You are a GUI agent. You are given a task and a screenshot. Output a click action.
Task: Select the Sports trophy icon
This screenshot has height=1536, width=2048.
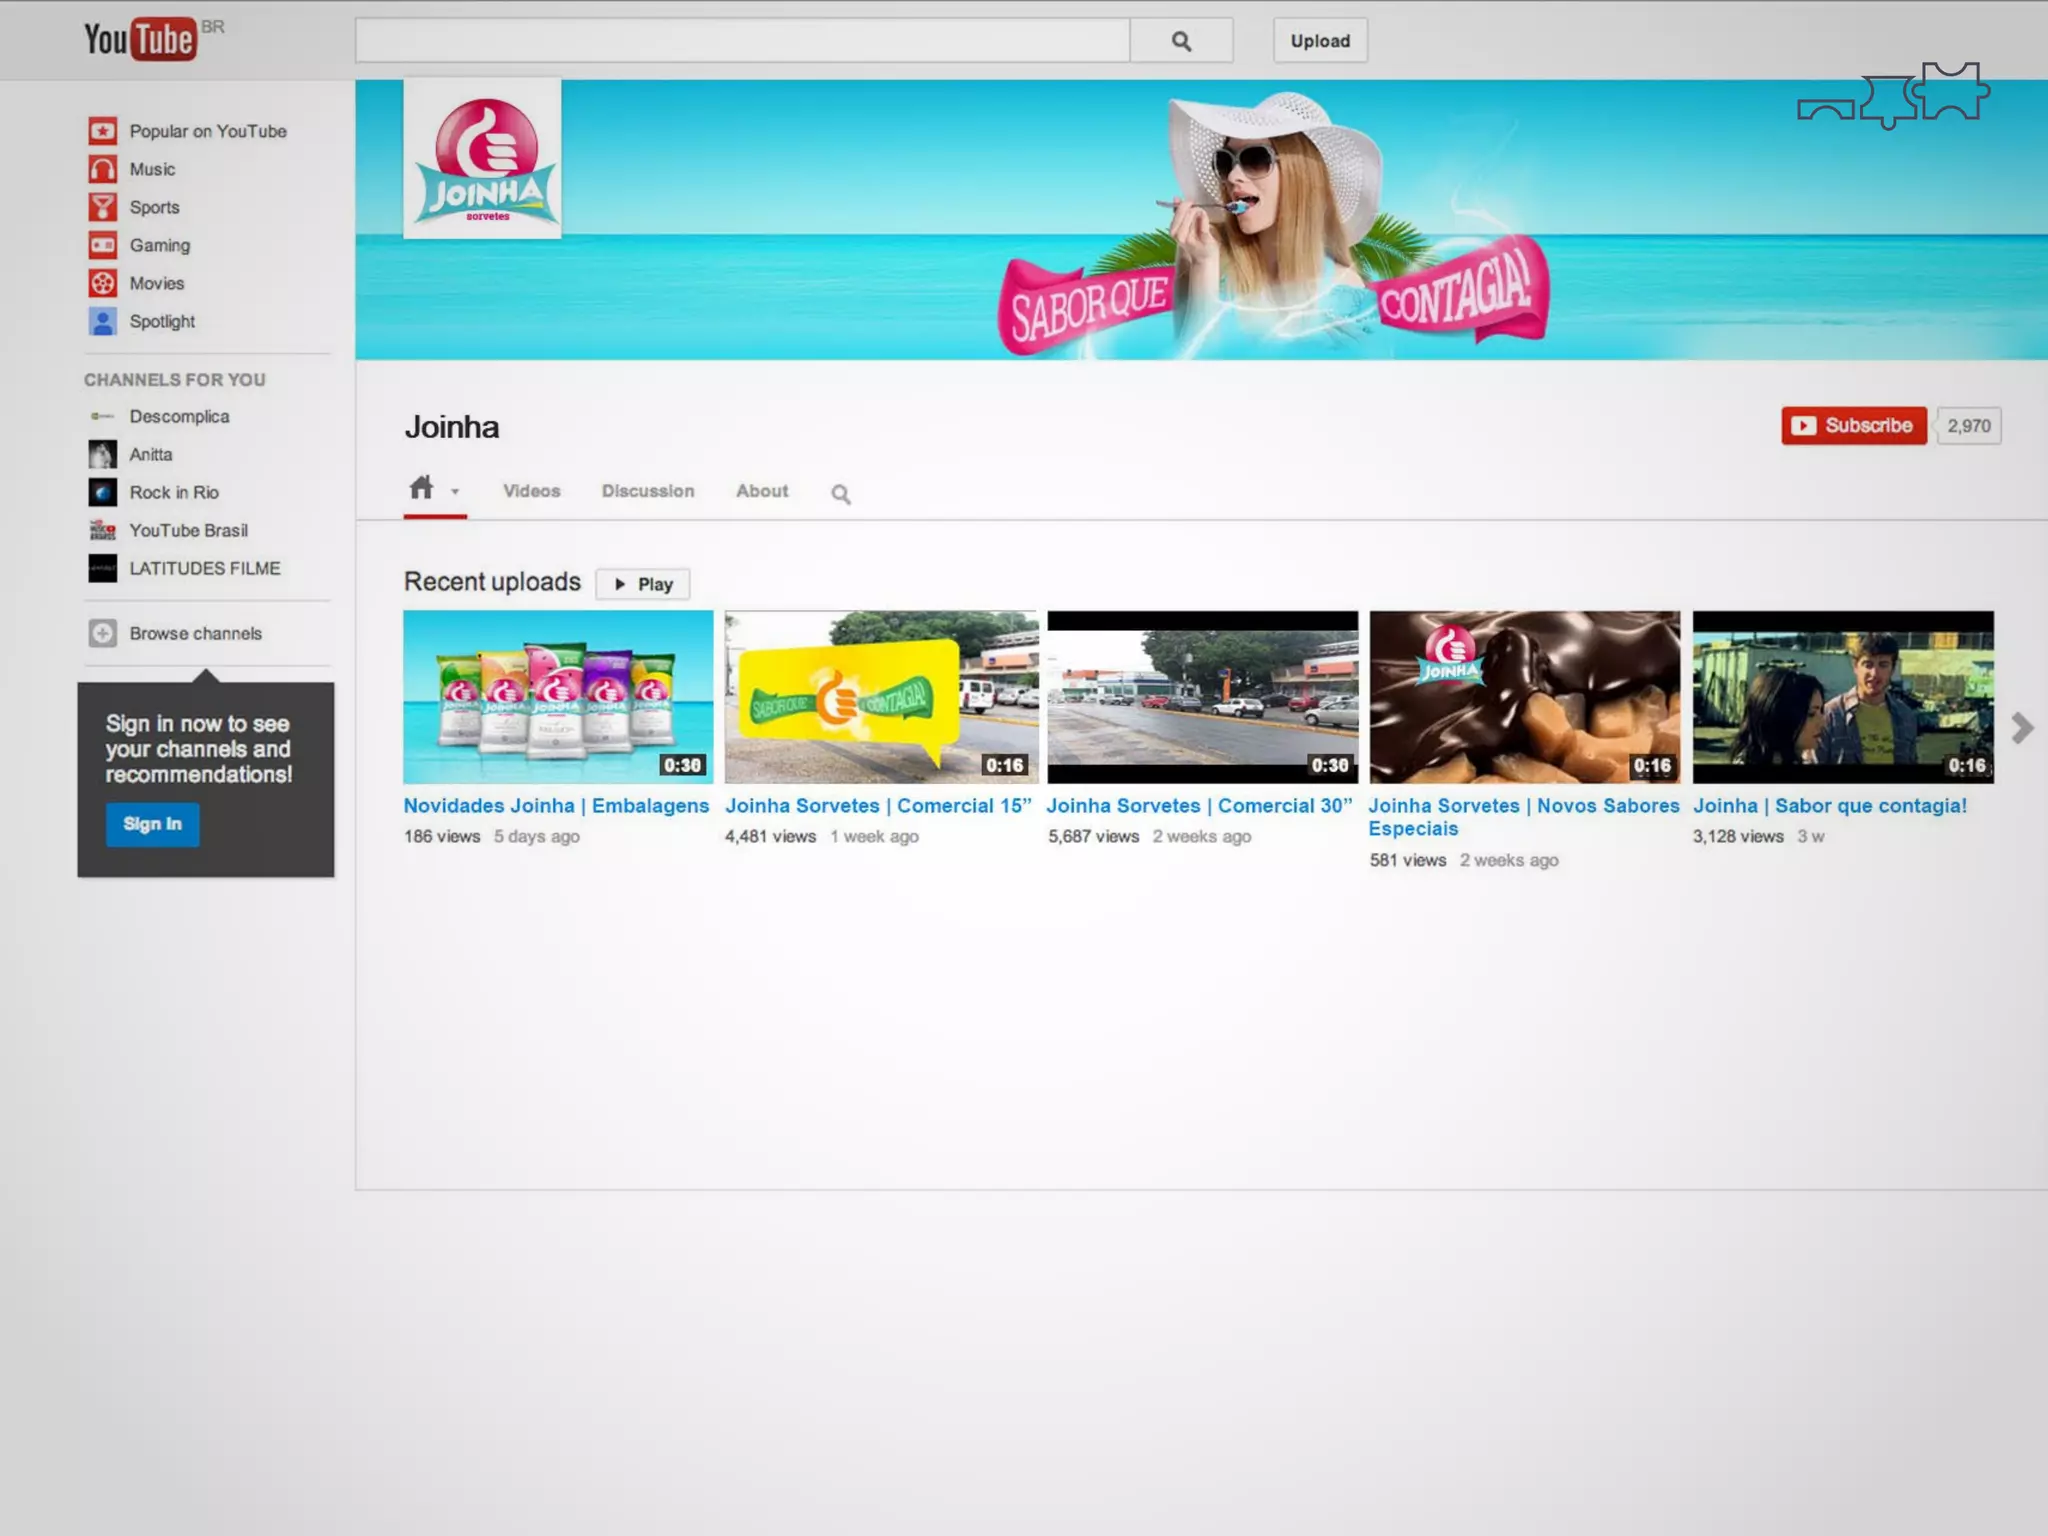pyautogui.click(x=102, y=207)
